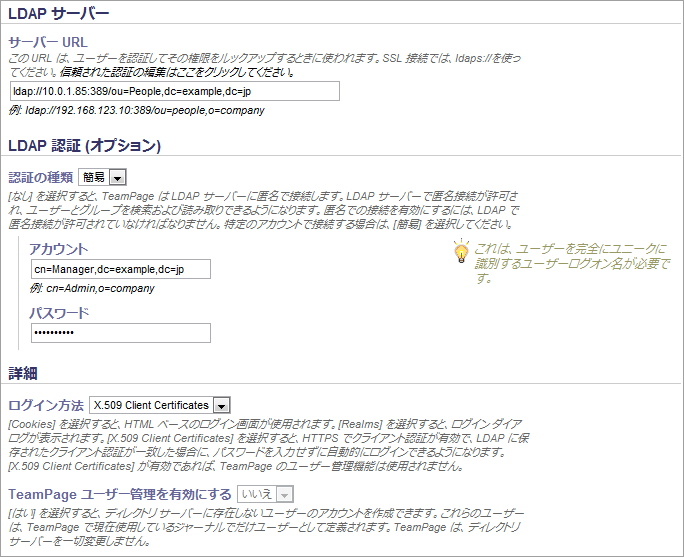Image resolution: width=684 pixels, height=557 pixels.
Task: Click the サーバー URL label
Action: (47, 43)
